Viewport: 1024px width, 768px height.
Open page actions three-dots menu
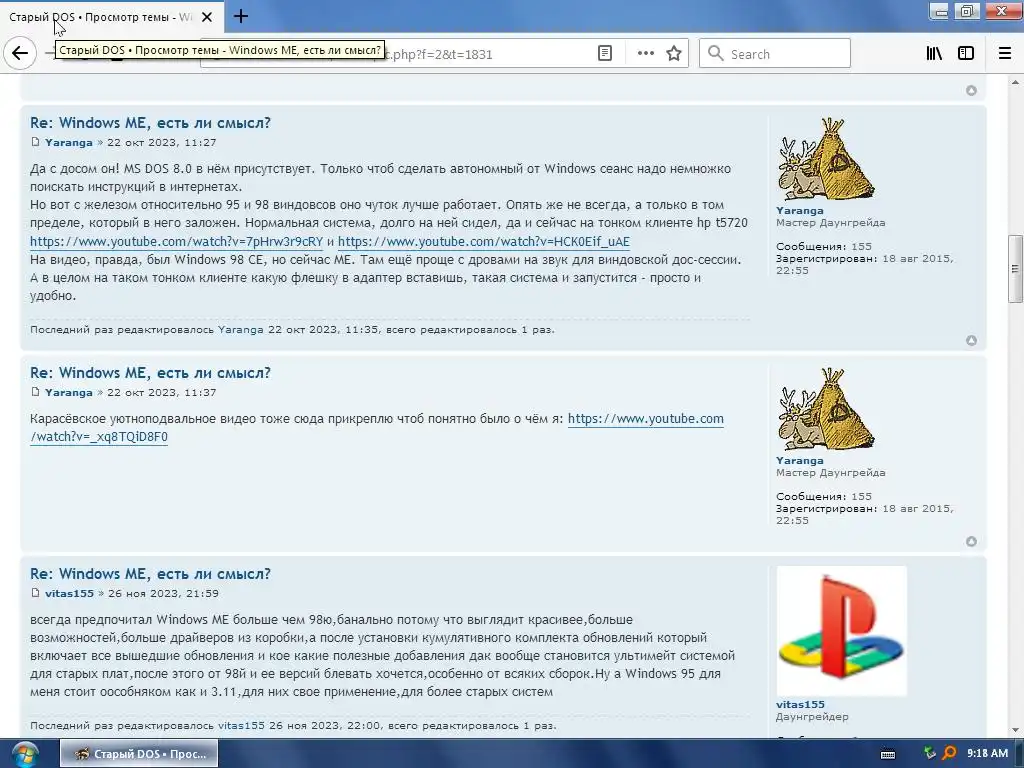(x=645, y=54)
